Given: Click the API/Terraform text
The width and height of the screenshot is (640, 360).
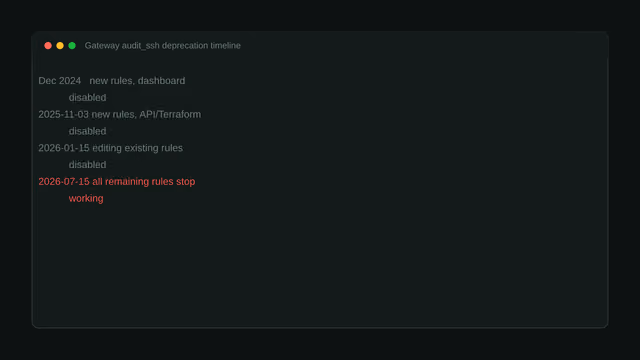Looking at the screenshot, I should 170,114.
